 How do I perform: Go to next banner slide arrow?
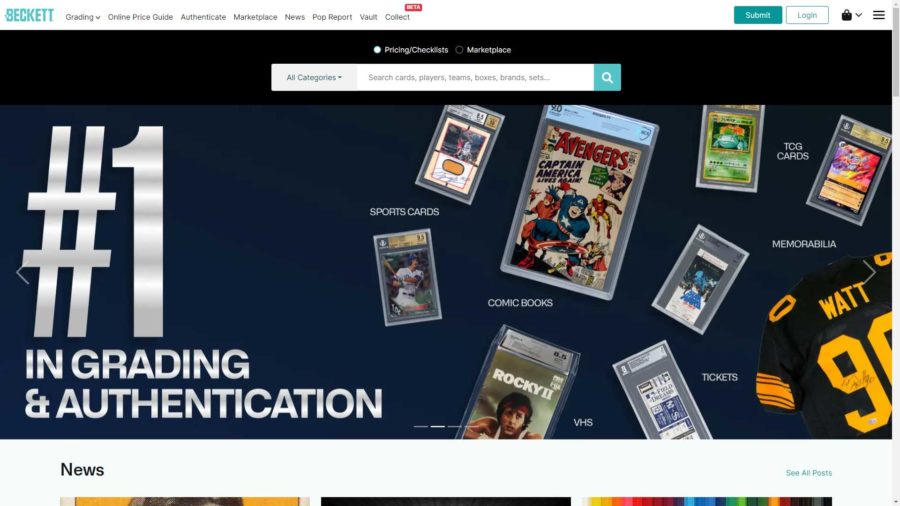coord(870,273)
